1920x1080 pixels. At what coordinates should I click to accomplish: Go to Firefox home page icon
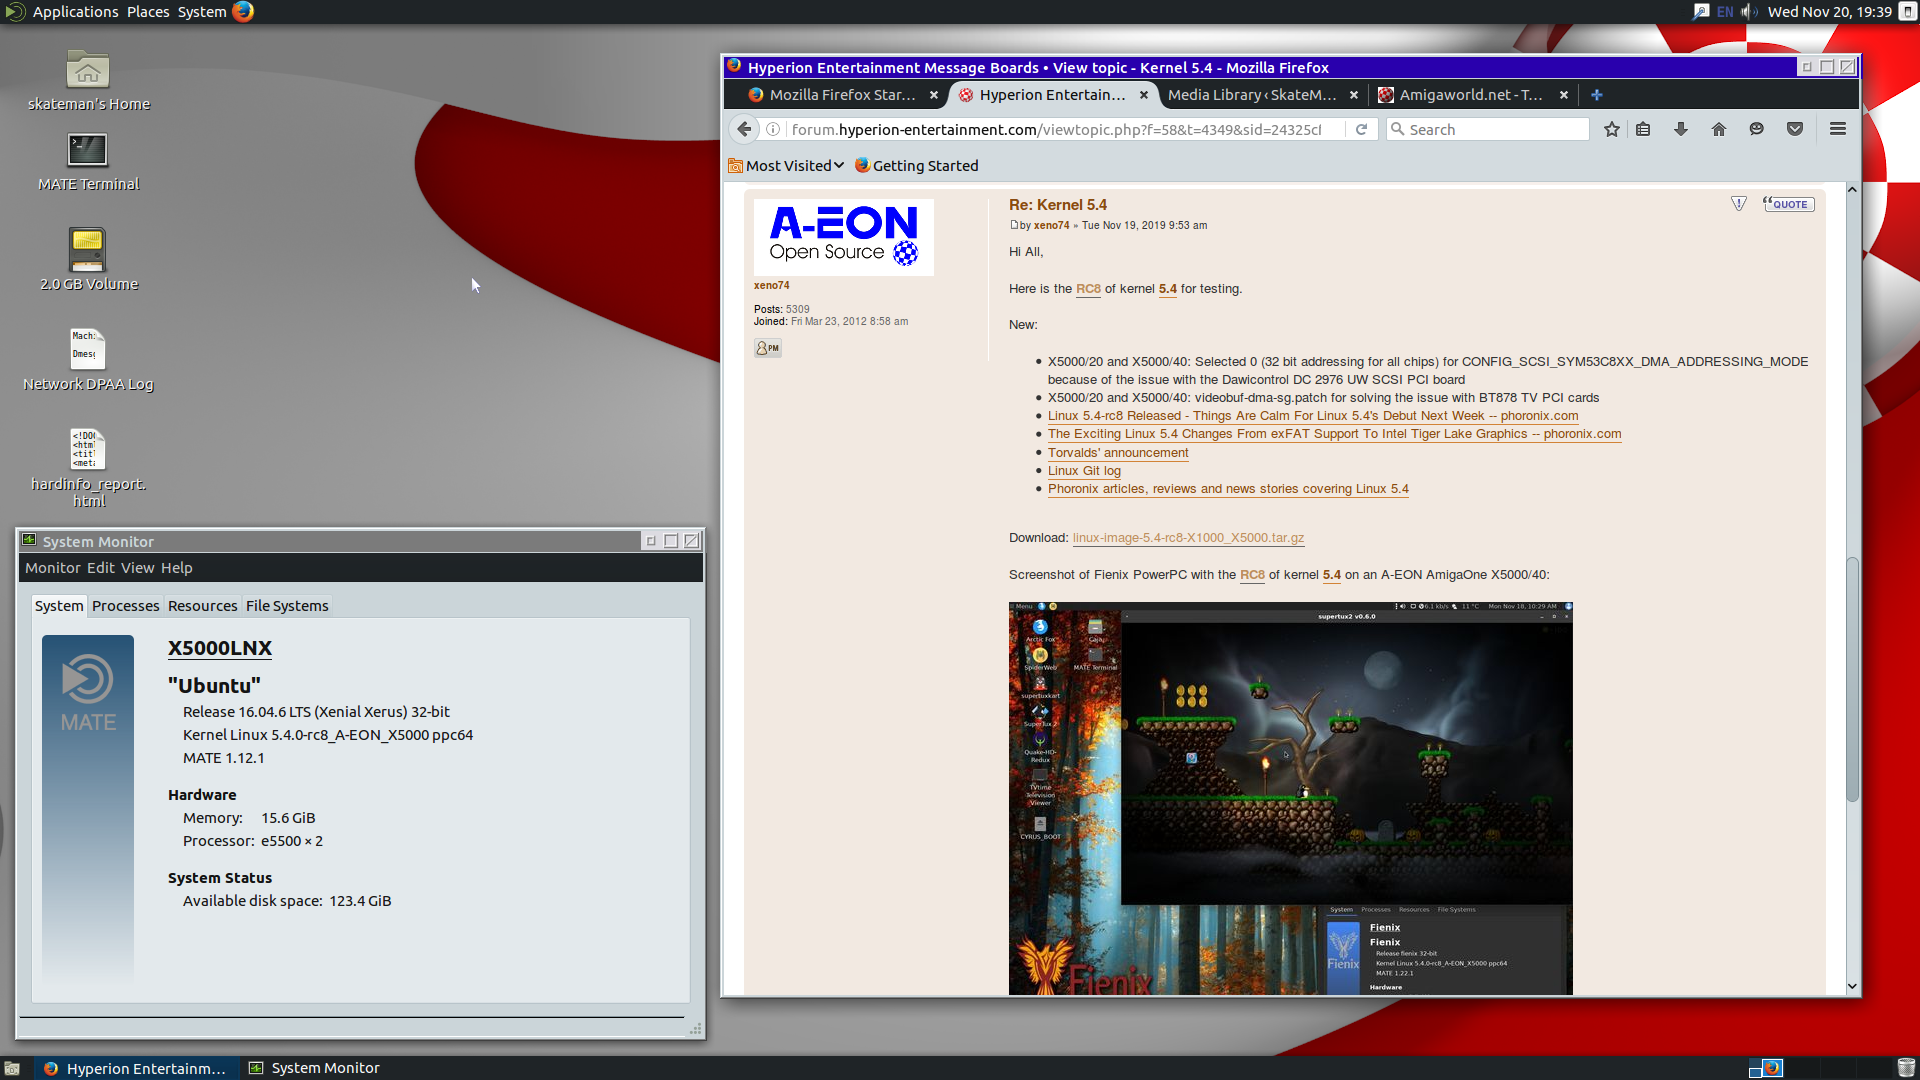tap(1719, 129)
